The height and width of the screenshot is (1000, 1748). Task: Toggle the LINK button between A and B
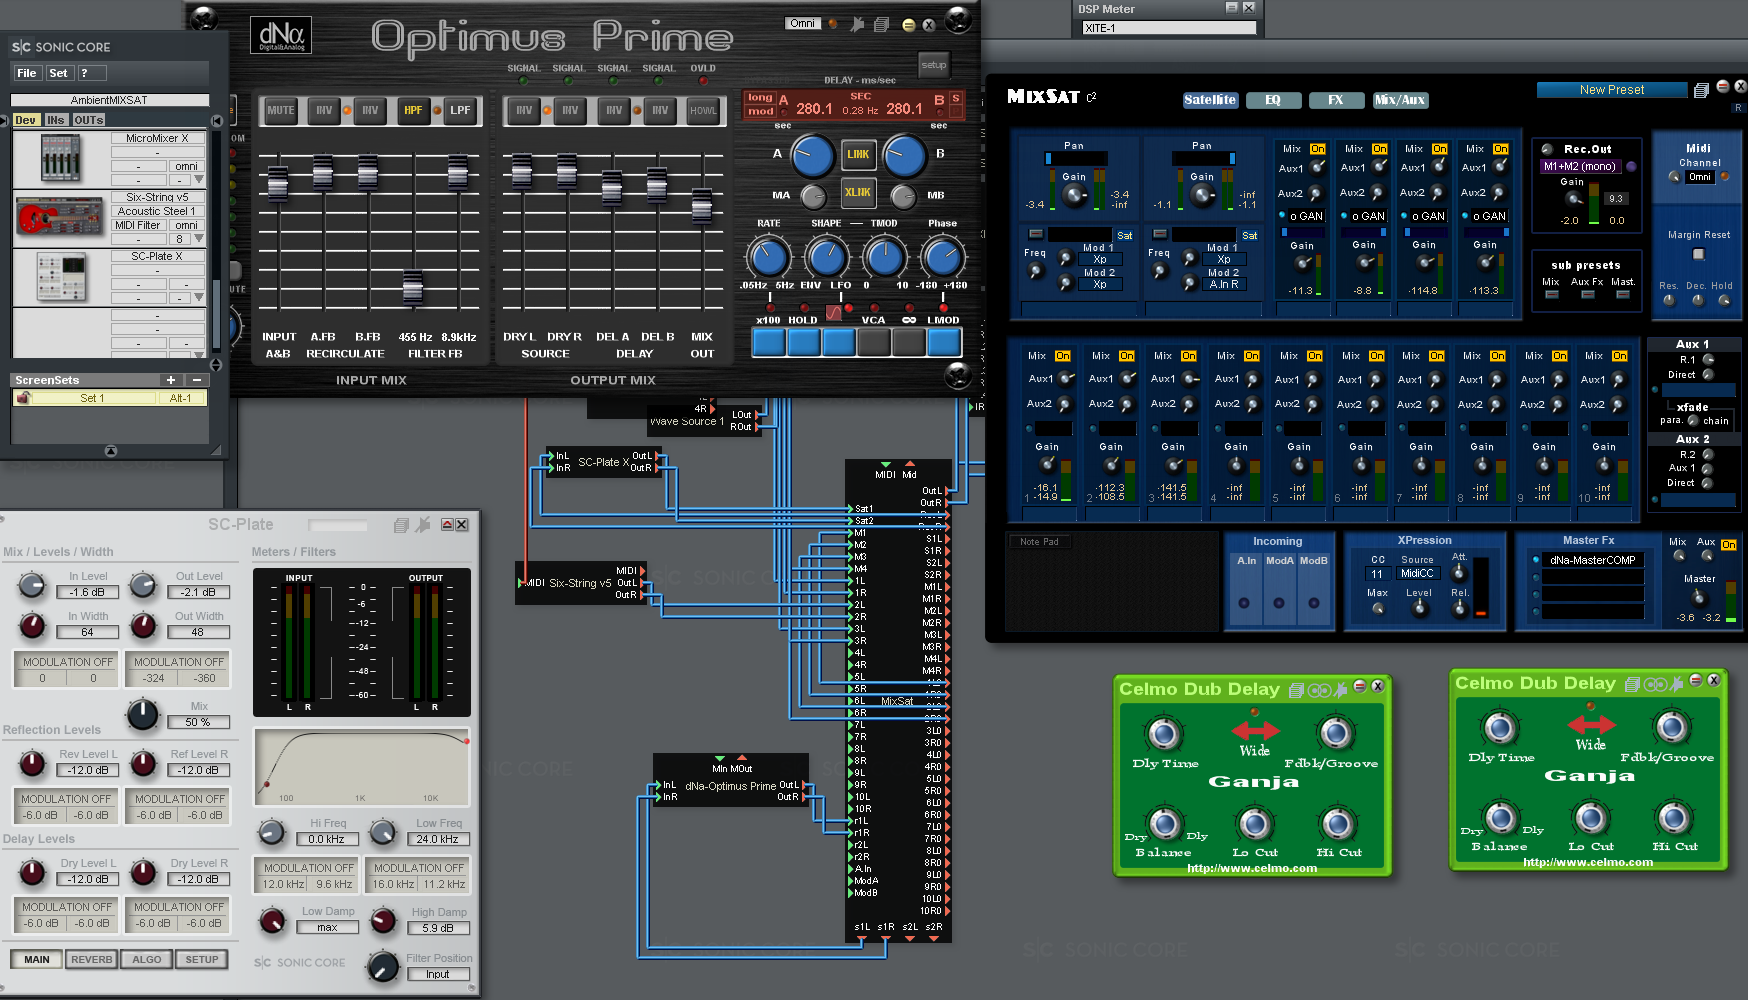(x=858, y=154)
